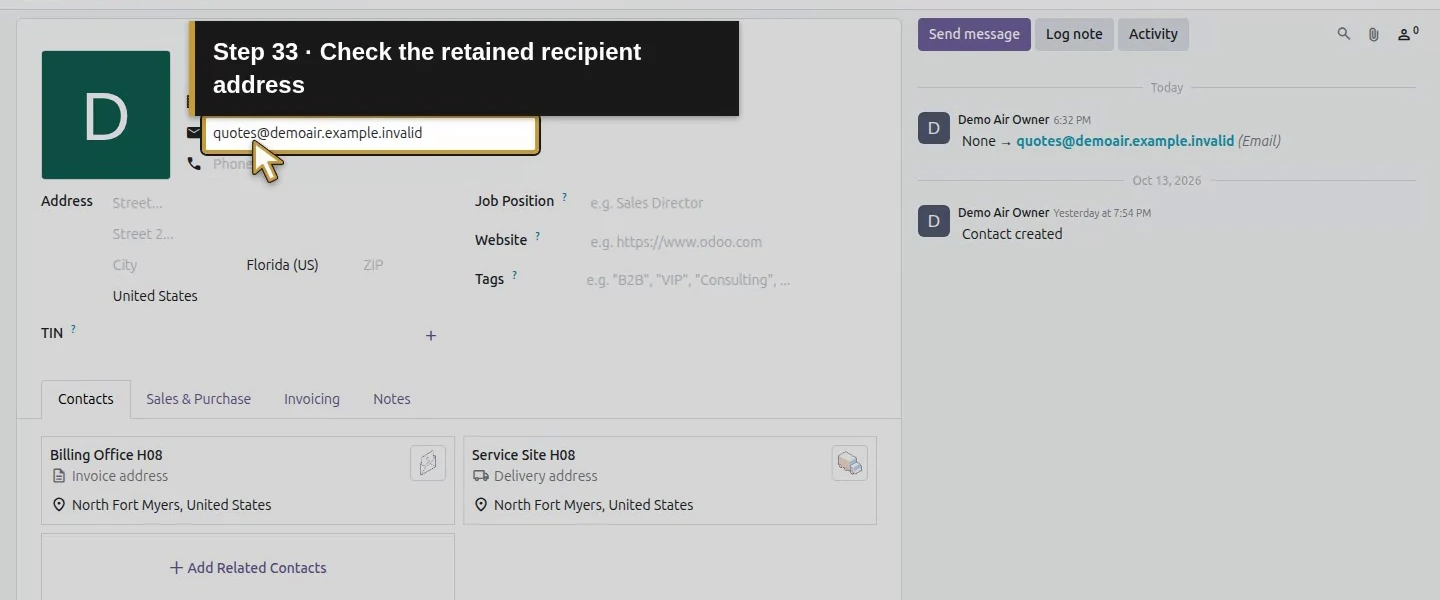
Task: Click Billing Office H08 invoice avatar icon
Action: tap(428, 463)
